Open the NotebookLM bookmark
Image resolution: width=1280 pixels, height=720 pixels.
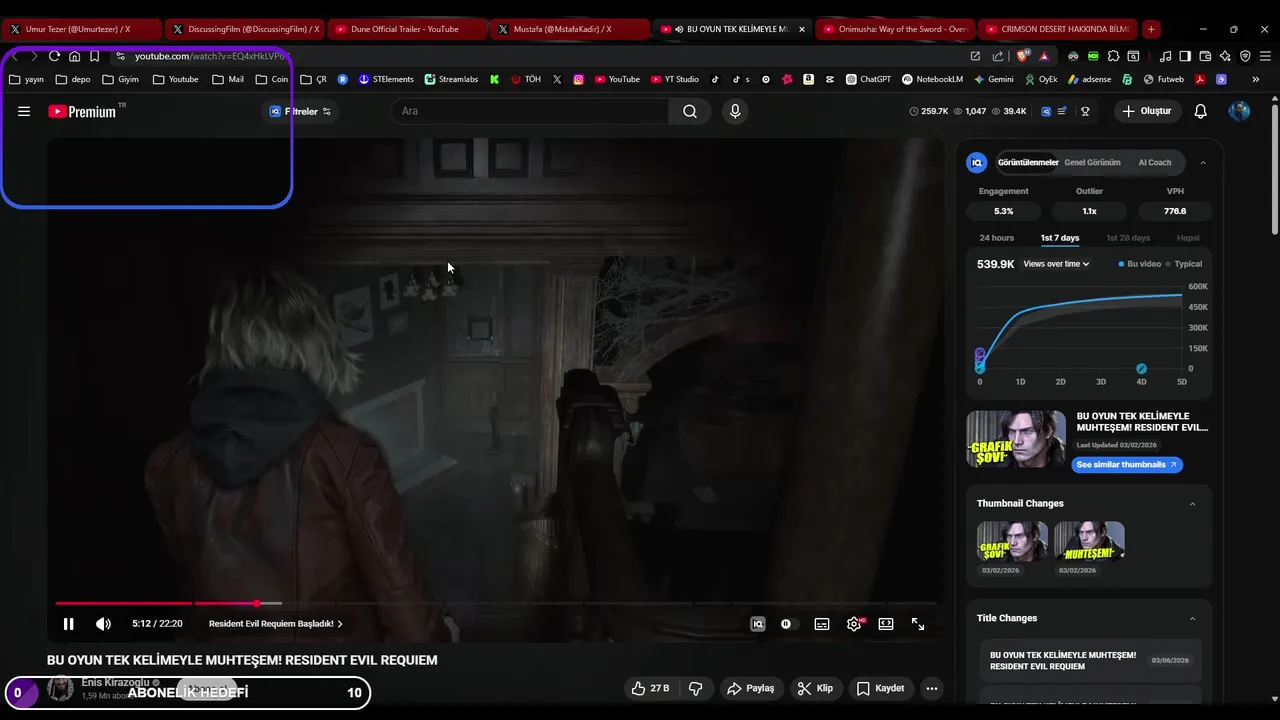(x=932, y=79)
